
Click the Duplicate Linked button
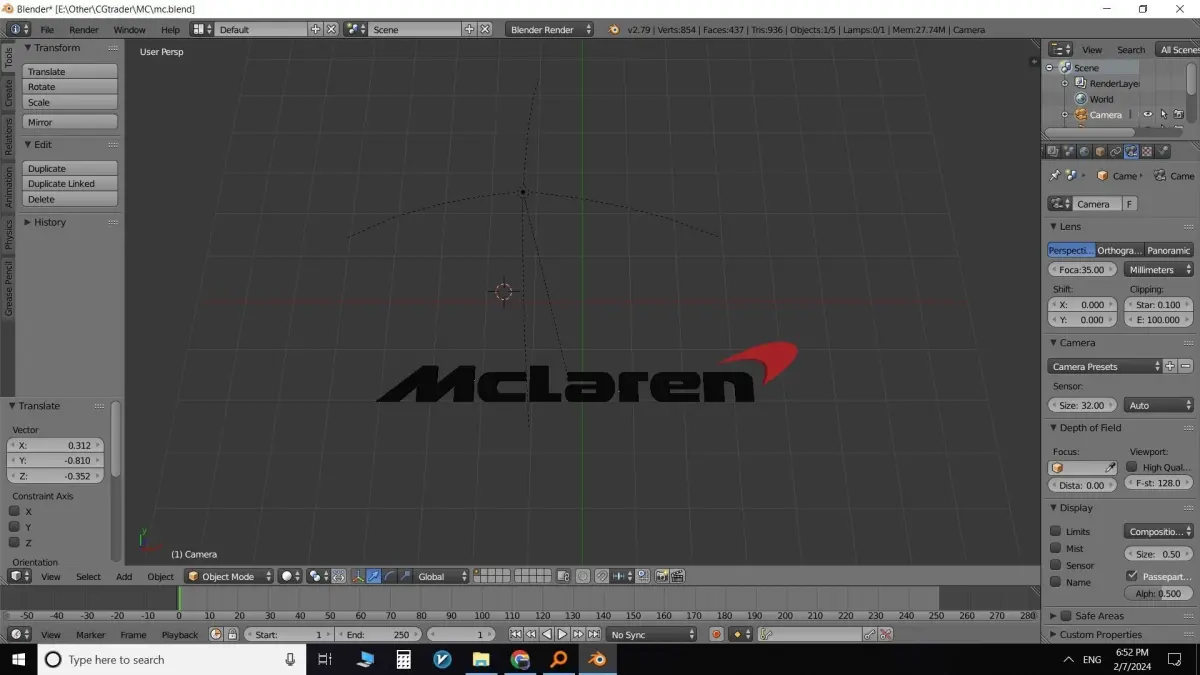point(70,184)
